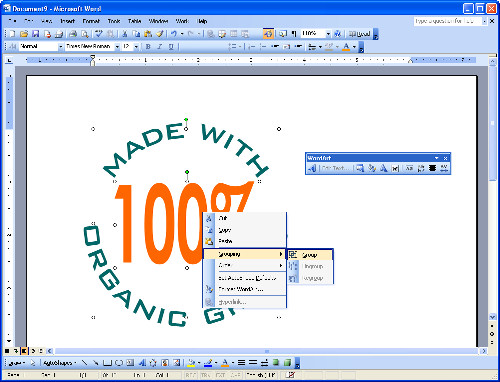Click the Open folder icon

pyautogui.click(x=24, y=34)
